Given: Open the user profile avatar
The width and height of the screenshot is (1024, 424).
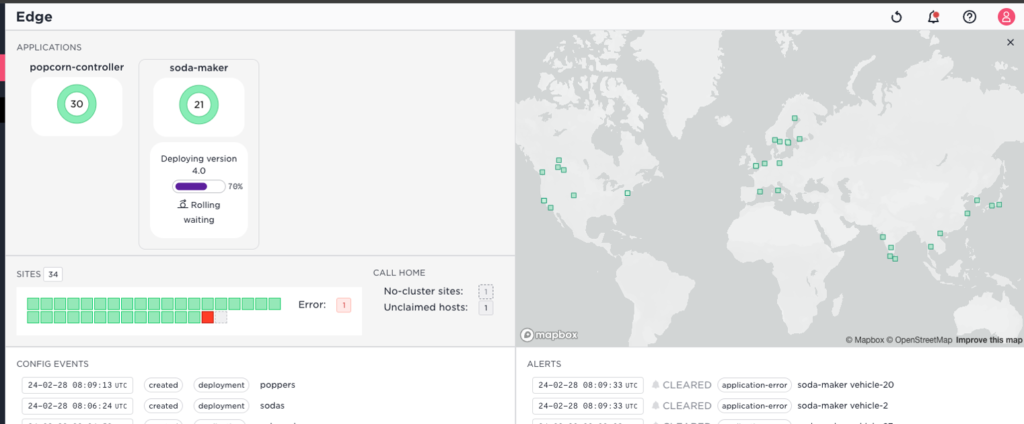Looking at the screenshot, I should coord(1006,17).
